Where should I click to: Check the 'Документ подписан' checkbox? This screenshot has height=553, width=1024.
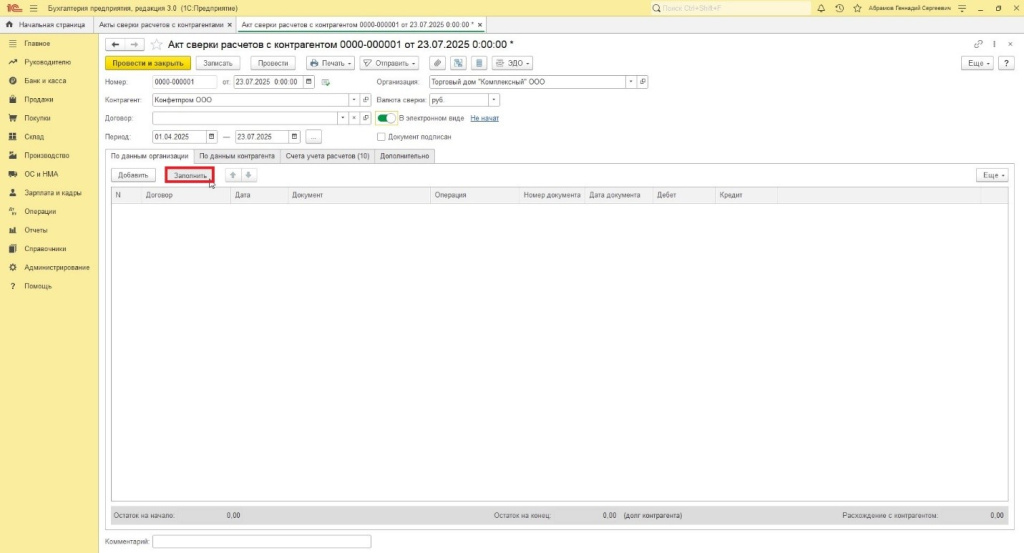click(381, 136)
